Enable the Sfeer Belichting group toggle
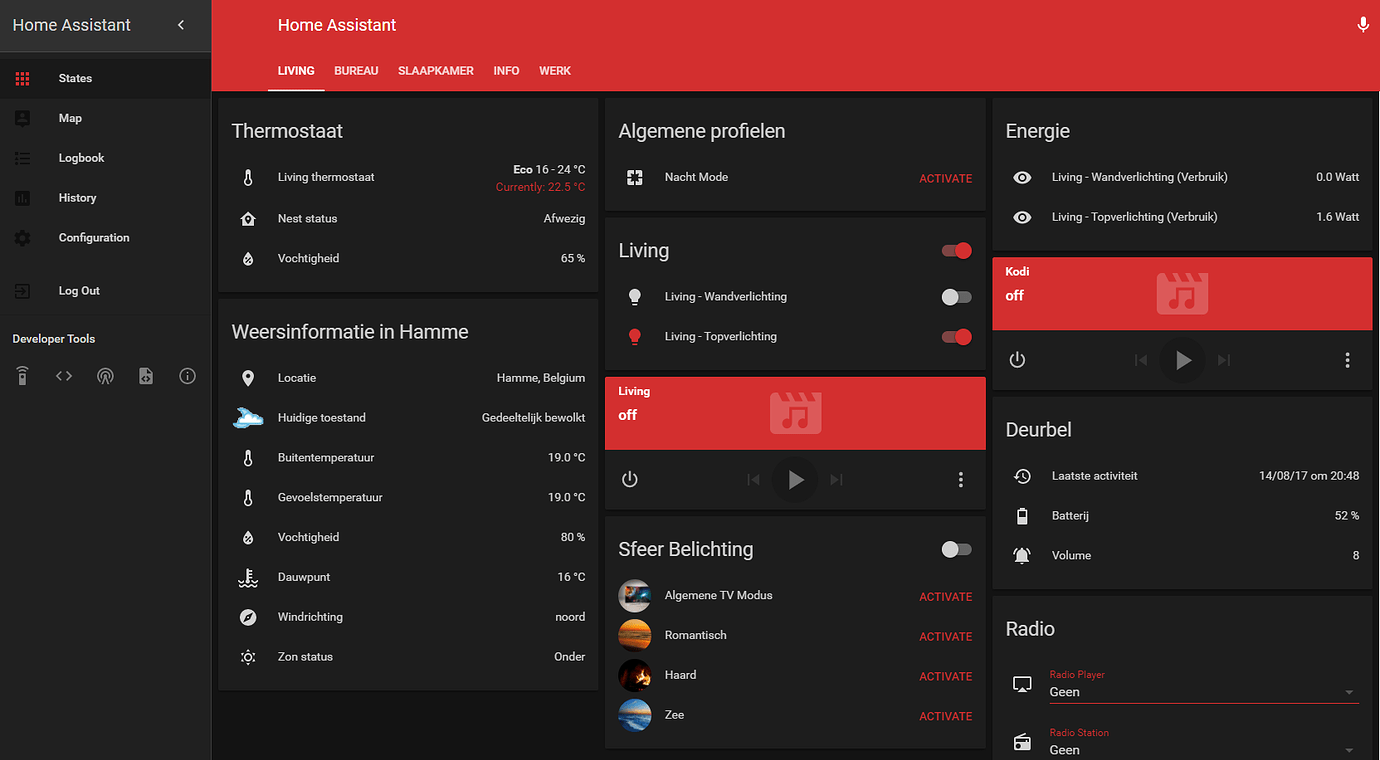This screenshot has height=760, width=1380. point(956,549)
